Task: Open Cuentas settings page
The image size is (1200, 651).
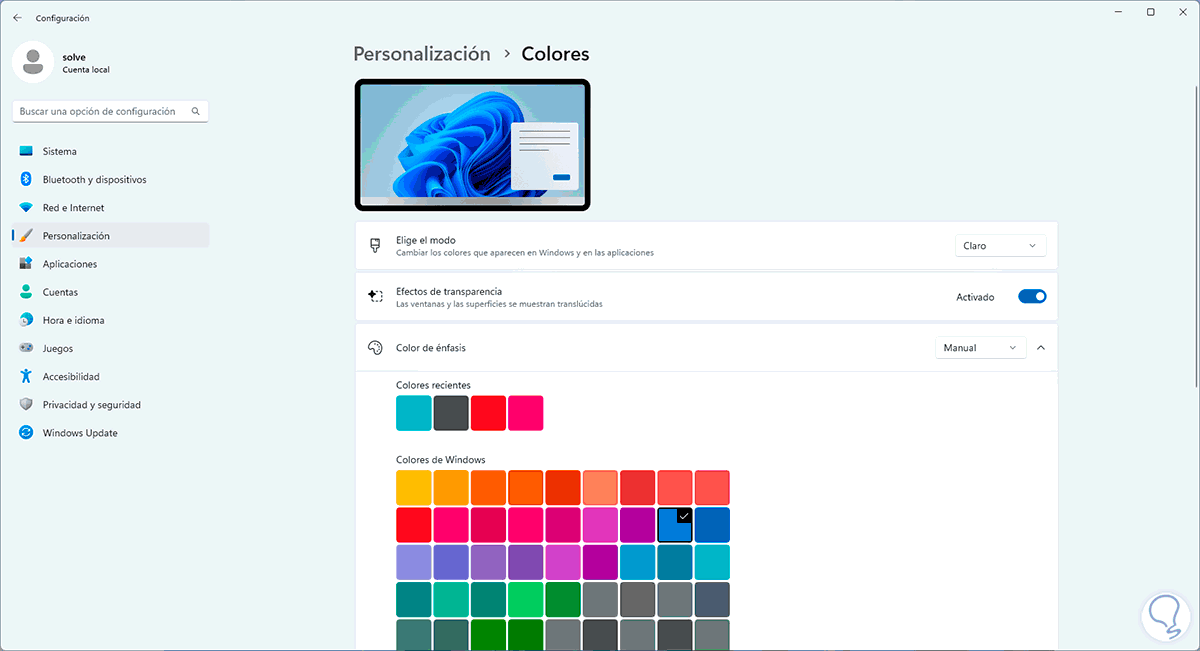Action: [x=110, y=292]
